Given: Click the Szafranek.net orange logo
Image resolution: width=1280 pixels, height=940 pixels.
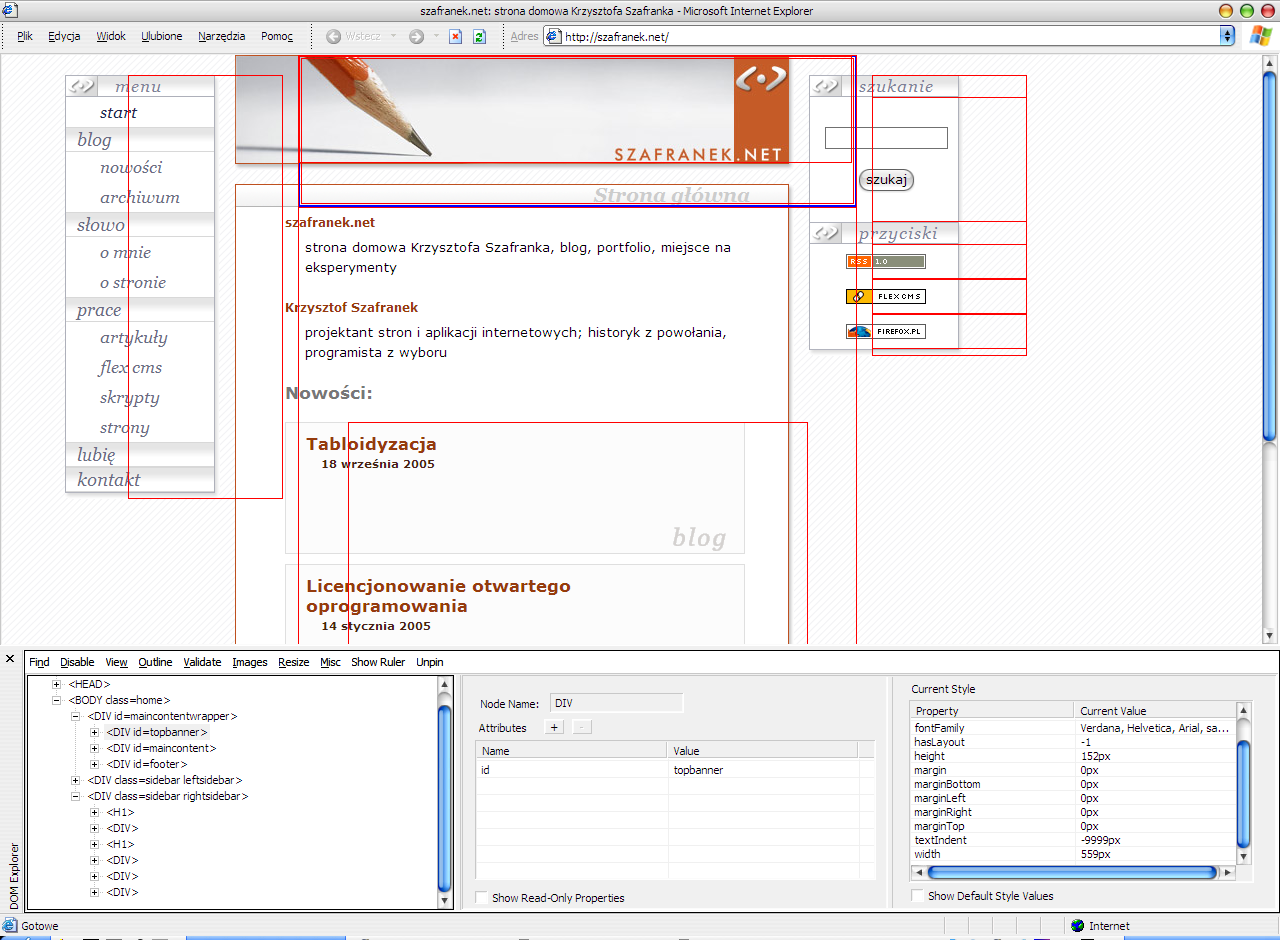Looking at the screenshot, I should click(760, 110).
